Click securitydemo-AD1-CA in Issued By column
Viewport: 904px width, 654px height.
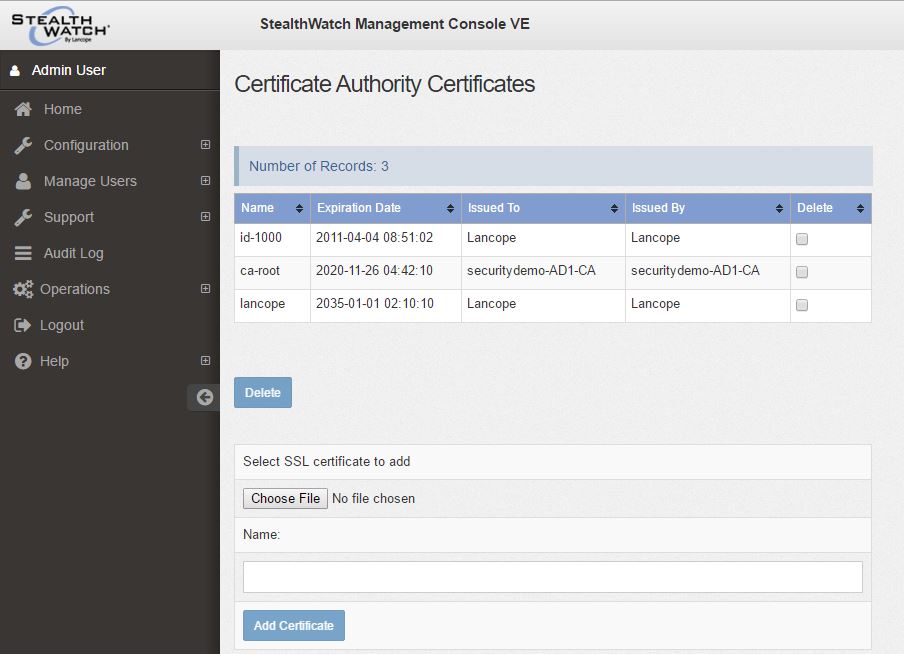pos(695,270)
